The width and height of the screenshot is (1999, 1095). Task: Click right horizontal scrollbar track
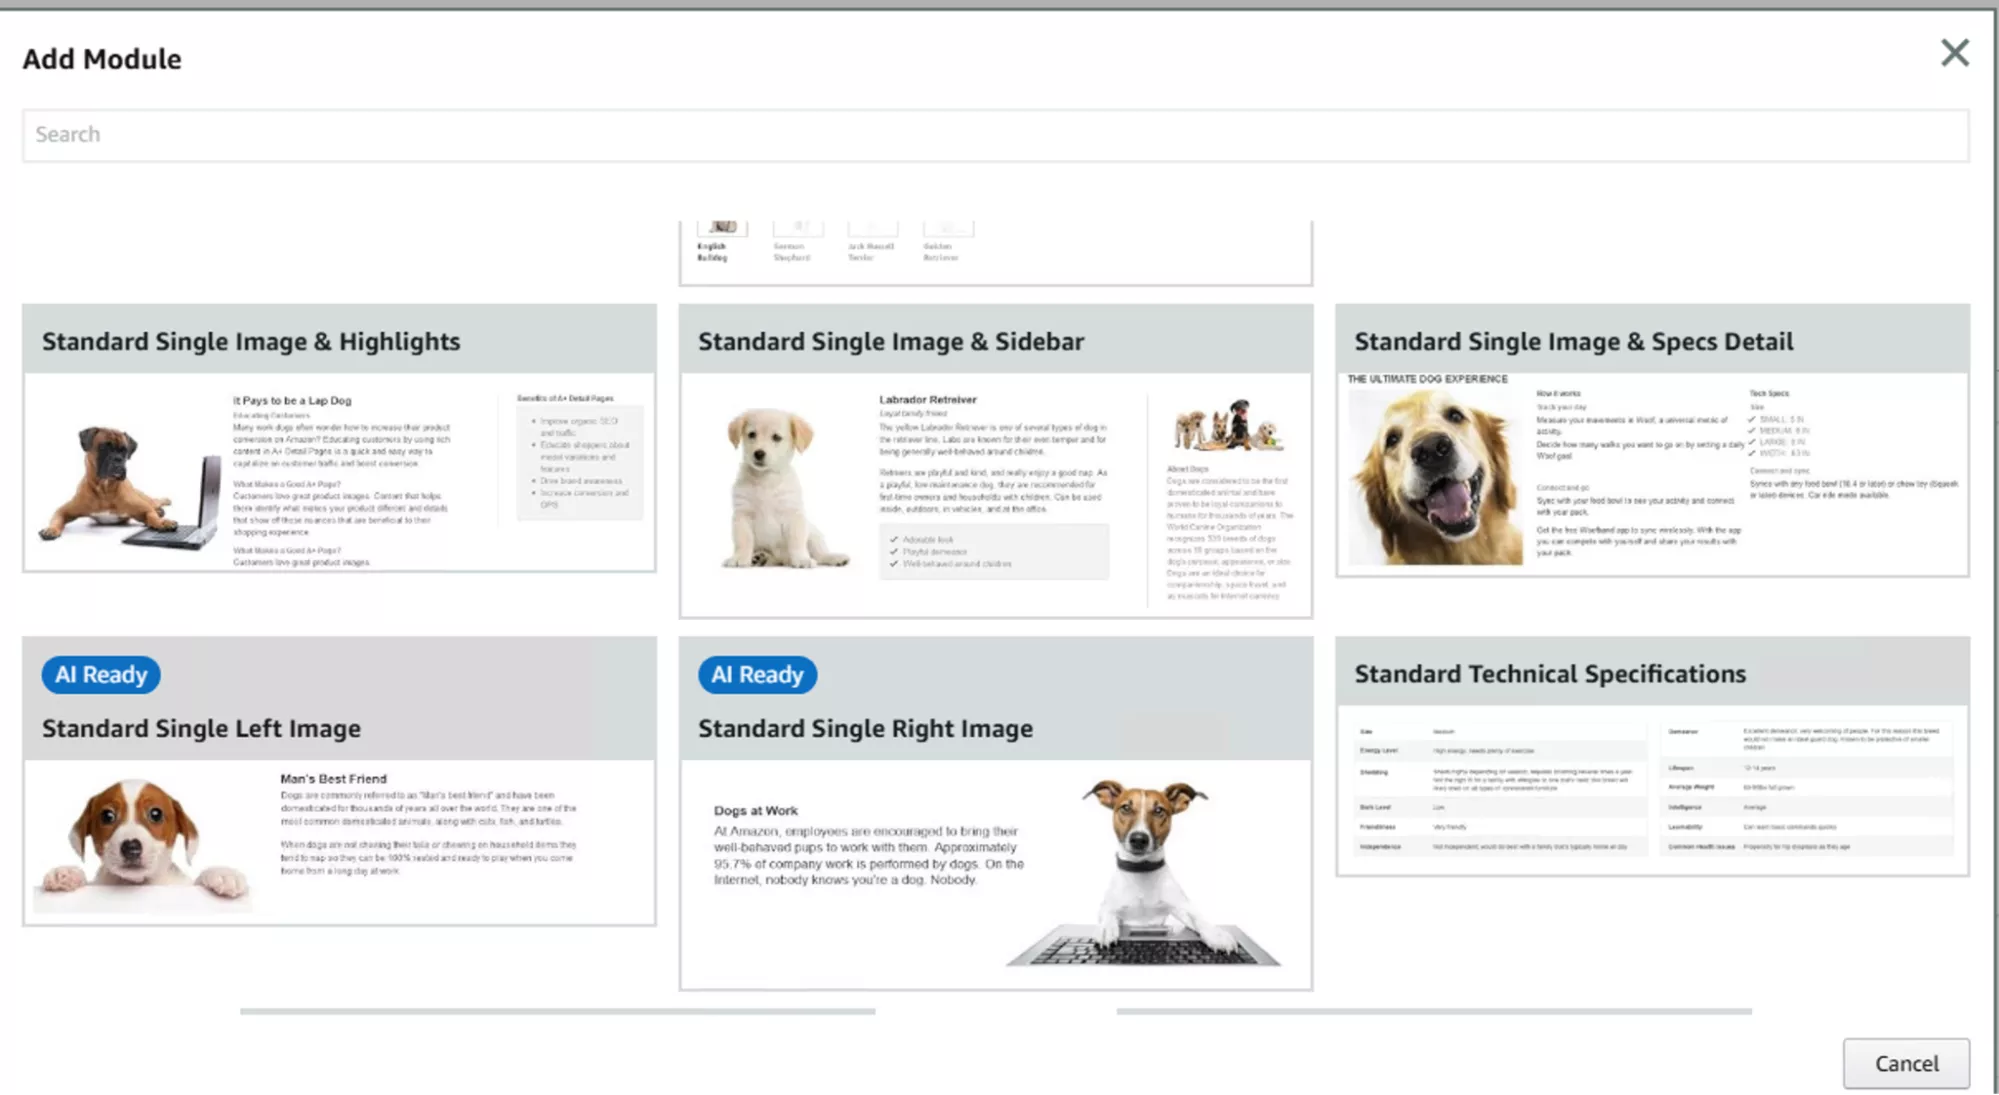[1433, 1011]
